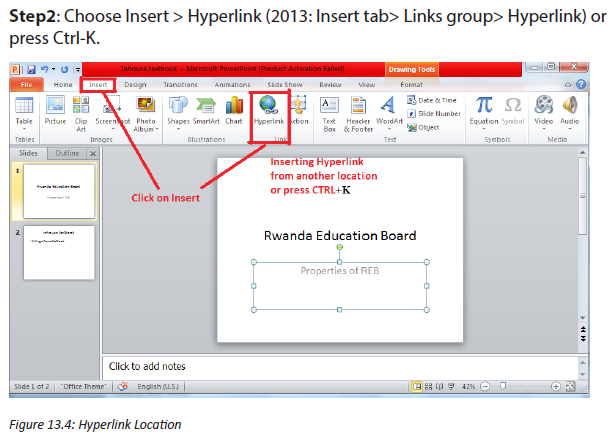This screenshot has height=435, width=611.
Task: Click the SmartArt icon
Action: (x=206, y=105)
